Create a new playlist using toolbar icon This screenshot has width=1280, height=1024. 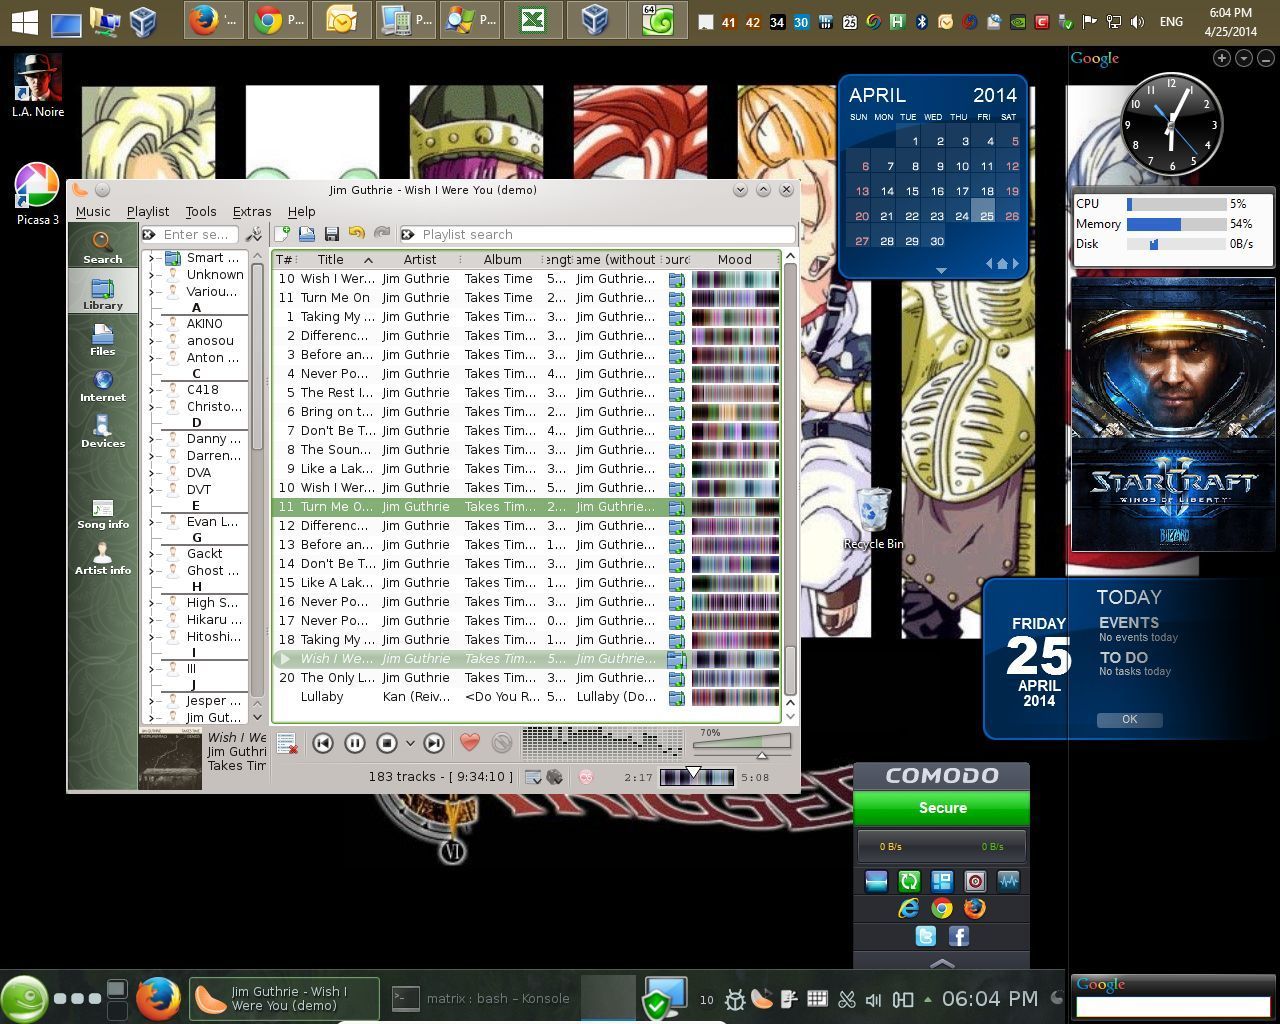(283, 234)
